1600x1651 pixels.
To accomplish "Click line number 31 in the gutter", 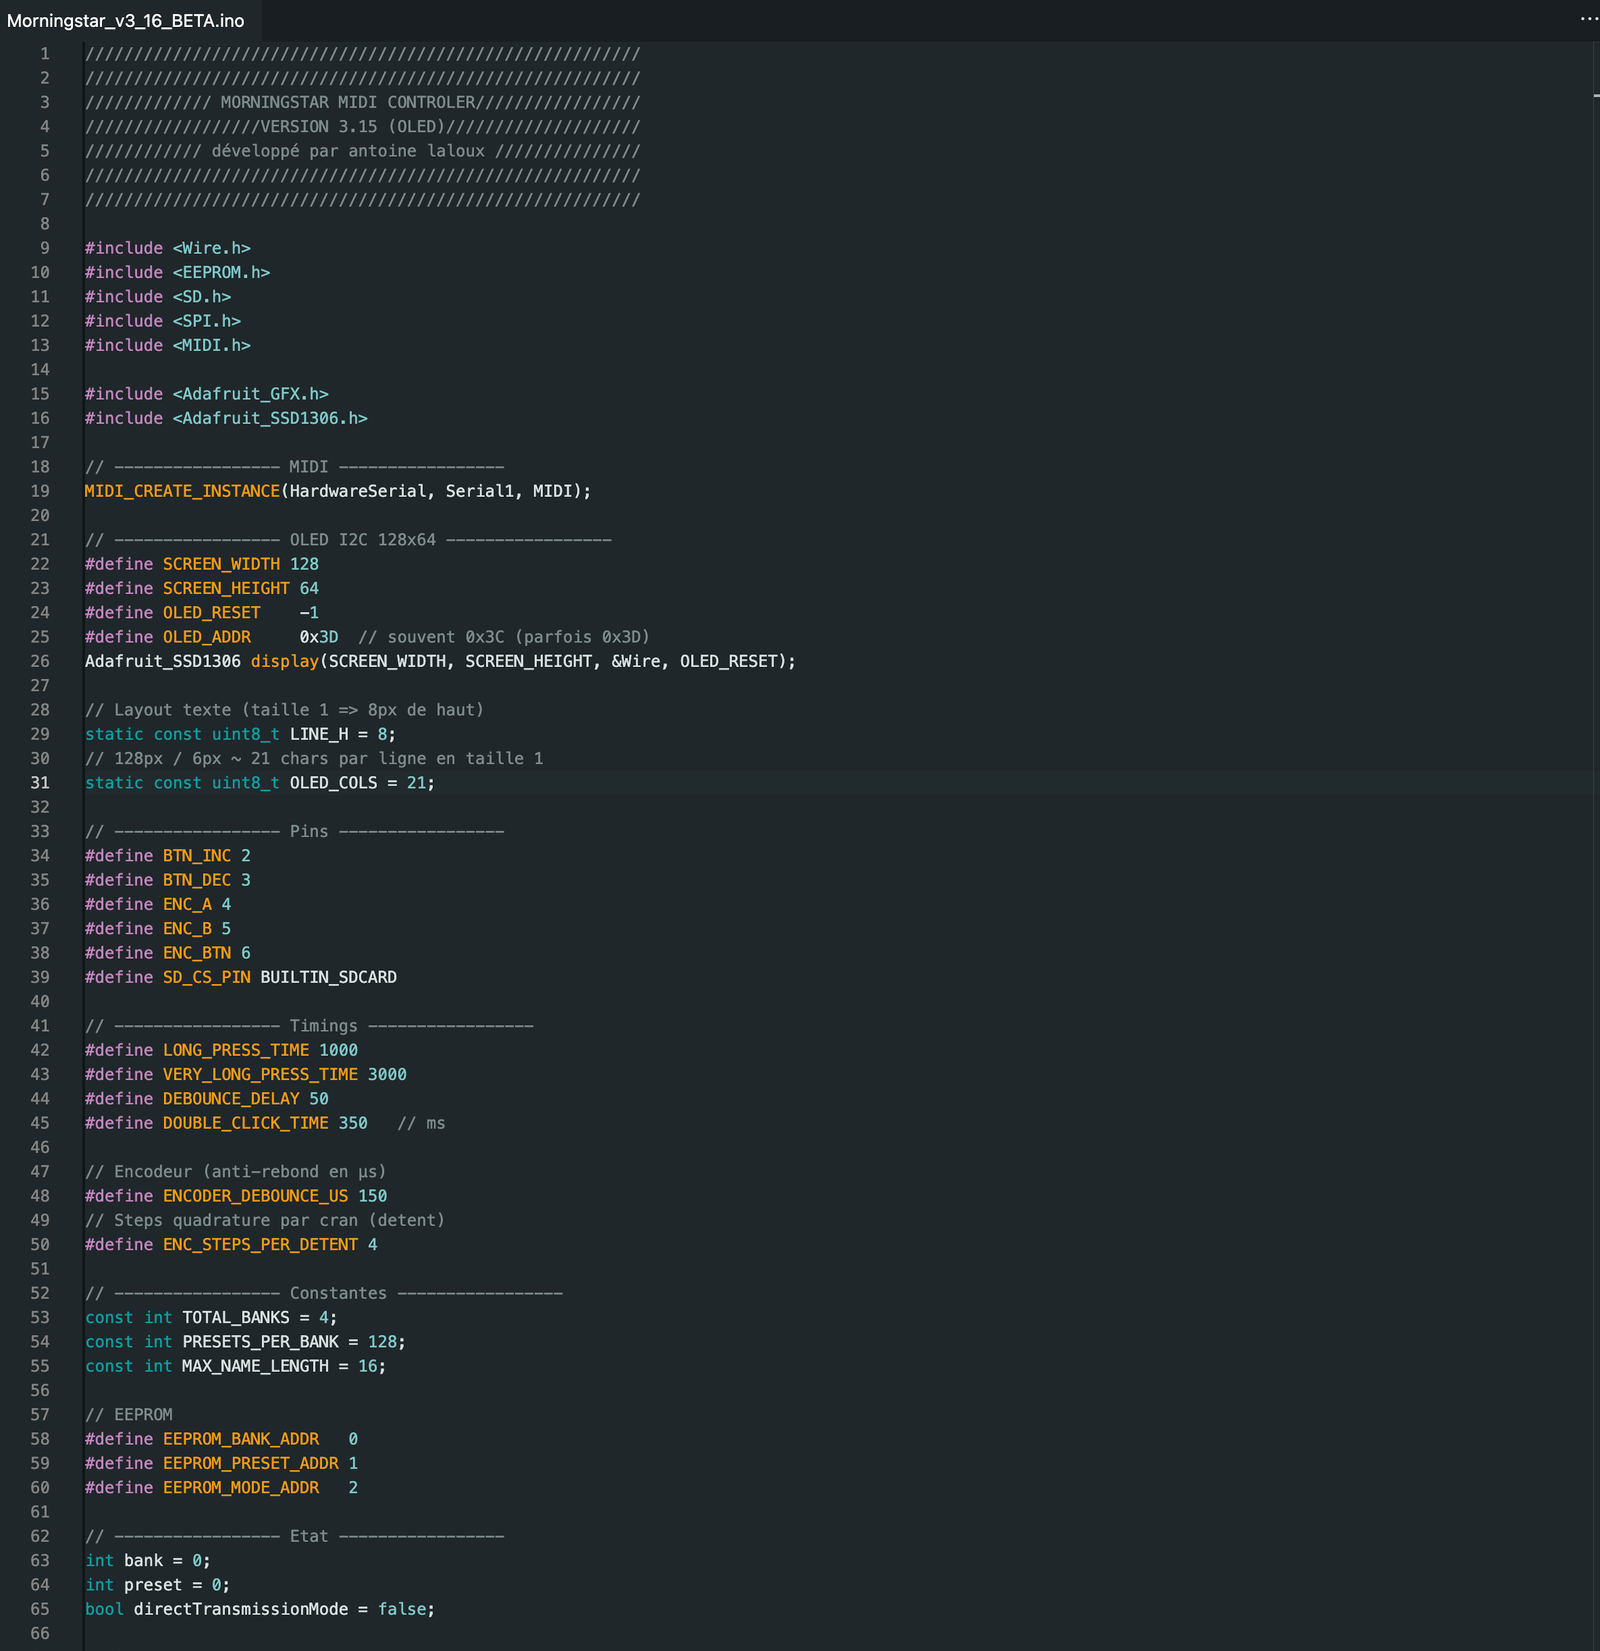I will (40, 783).
